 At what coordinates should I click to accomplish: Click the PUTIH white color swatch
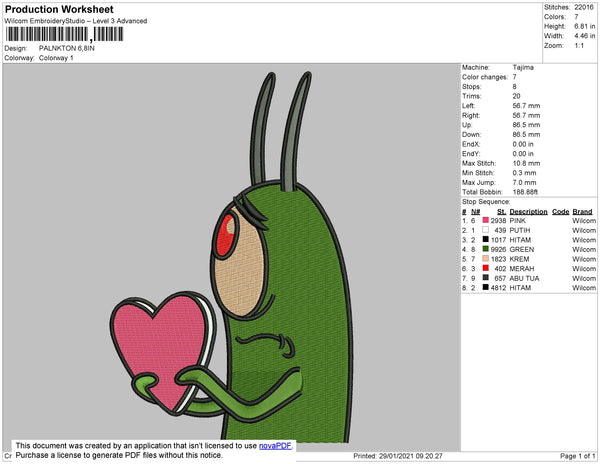point(486,230)
